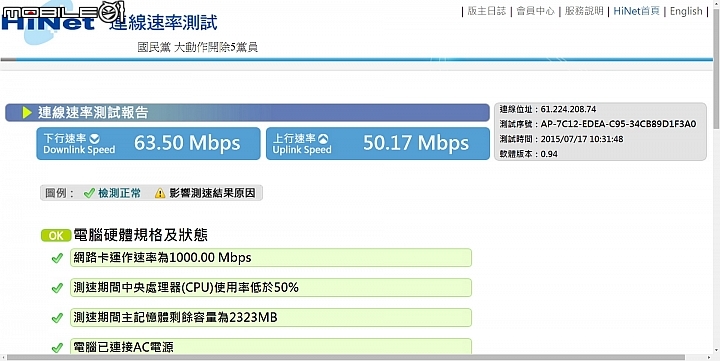Screen dimensions: 720x361
Task: Click the green triangle report header icon
Action: click(27, 113)
